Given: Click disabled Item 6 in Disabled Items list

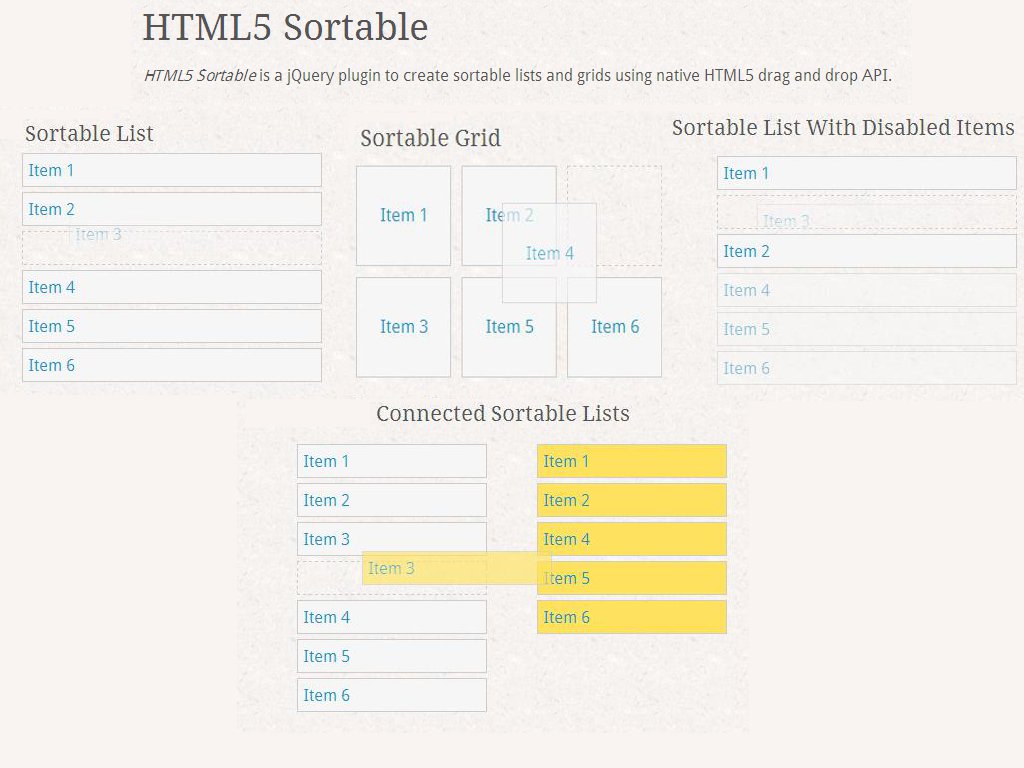Looking at the screenshot, I should (x=867, y=368).
